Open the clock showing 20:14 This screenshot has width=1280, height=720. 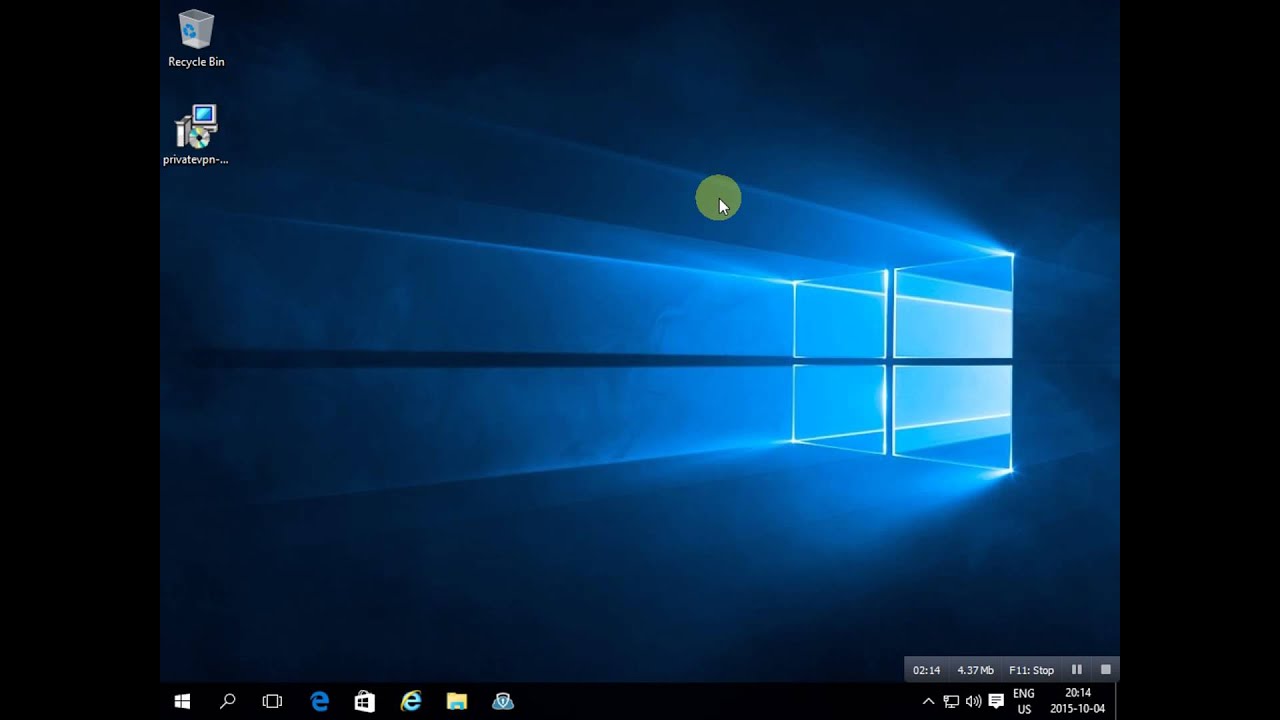[x=1078, y=701]
